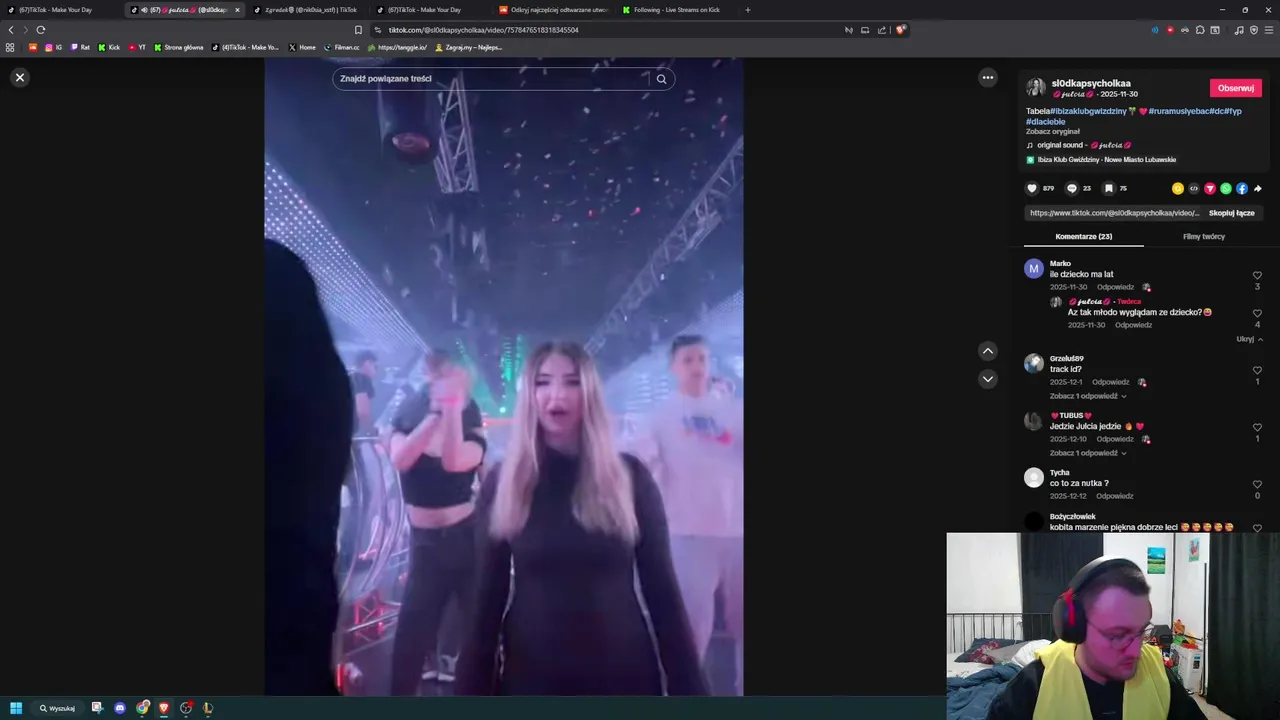
Task: Like Marko's comment
Action: pyautogui.click(x=1257, y=275)
